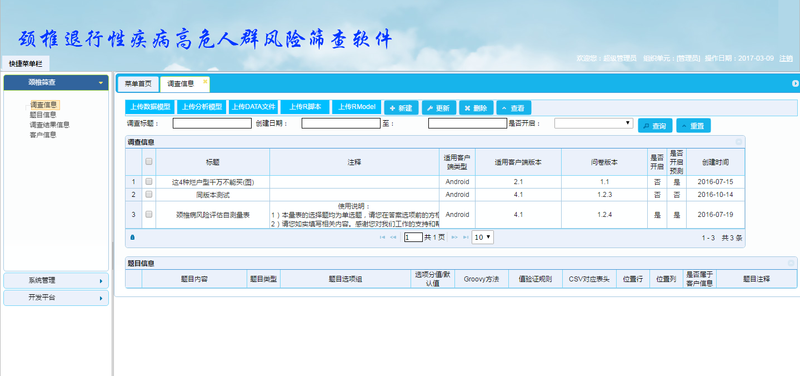Screen dimensions: 800x376
Task: Click the 题目内容 column header
Action: (194, 279)
